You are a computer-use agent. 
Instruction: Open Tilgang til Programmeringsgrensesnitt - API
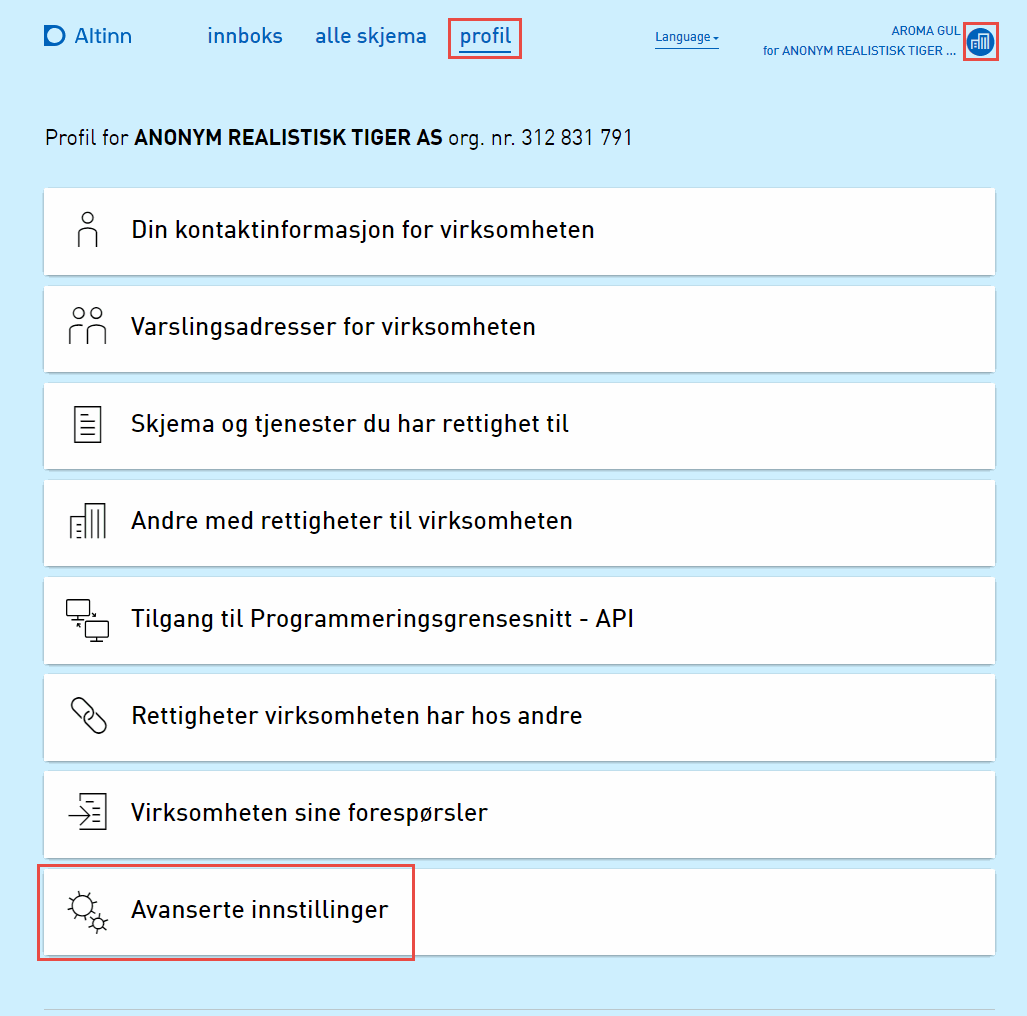[382, 619]
